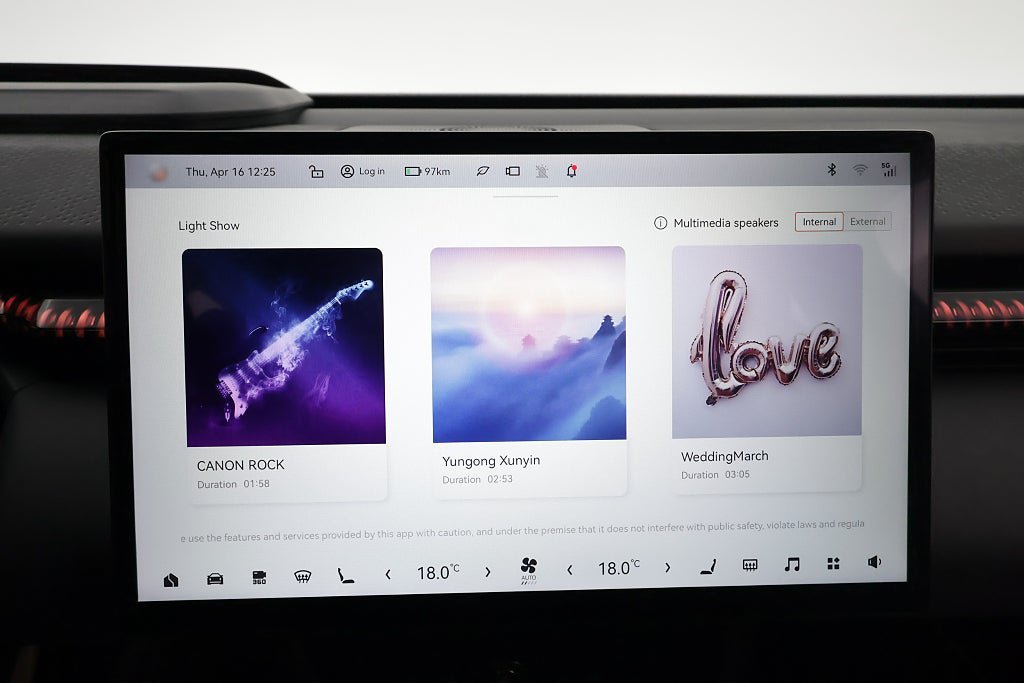This screenshot has height=683, width=1024.
Task: Toggle AUTO fan climate mode
Action: [x=529, y=571]
